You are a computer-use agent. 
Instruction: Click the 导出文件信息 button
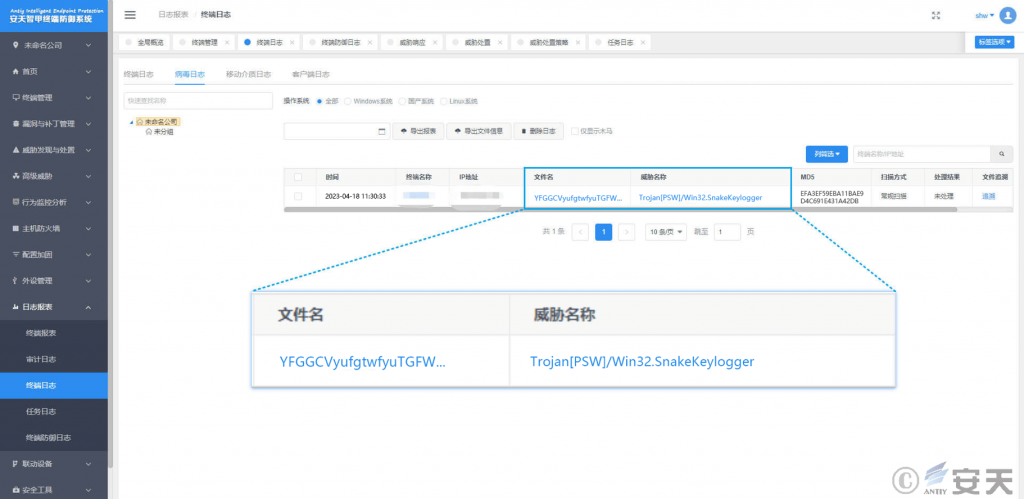click(x=479, y=131)
